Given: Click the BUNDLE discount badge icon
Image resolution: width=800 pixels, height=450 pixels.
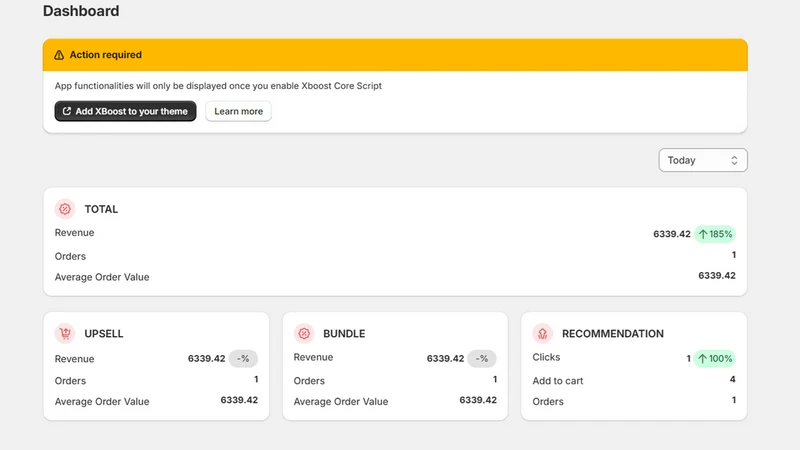Looking at the screenshot, I should point(304,333).
